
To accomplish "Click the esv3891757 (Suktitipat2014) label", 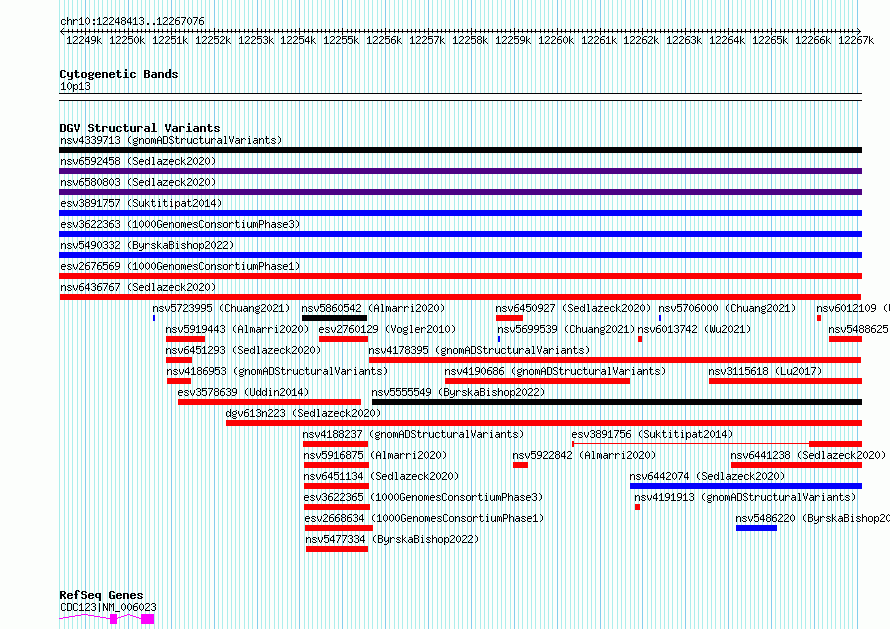I will pos(141,203).
